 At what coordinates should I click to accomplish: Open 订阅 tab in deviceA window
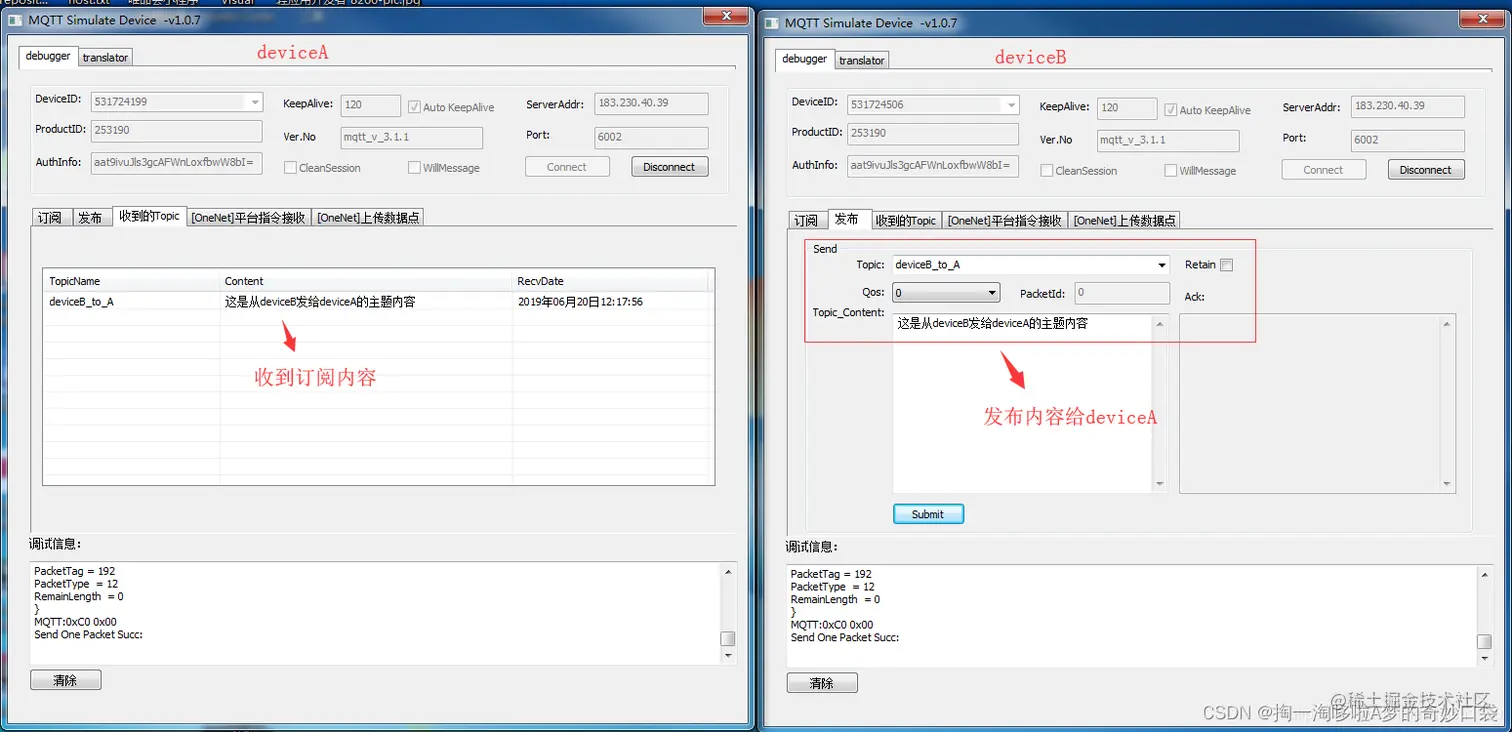point(51,218)
